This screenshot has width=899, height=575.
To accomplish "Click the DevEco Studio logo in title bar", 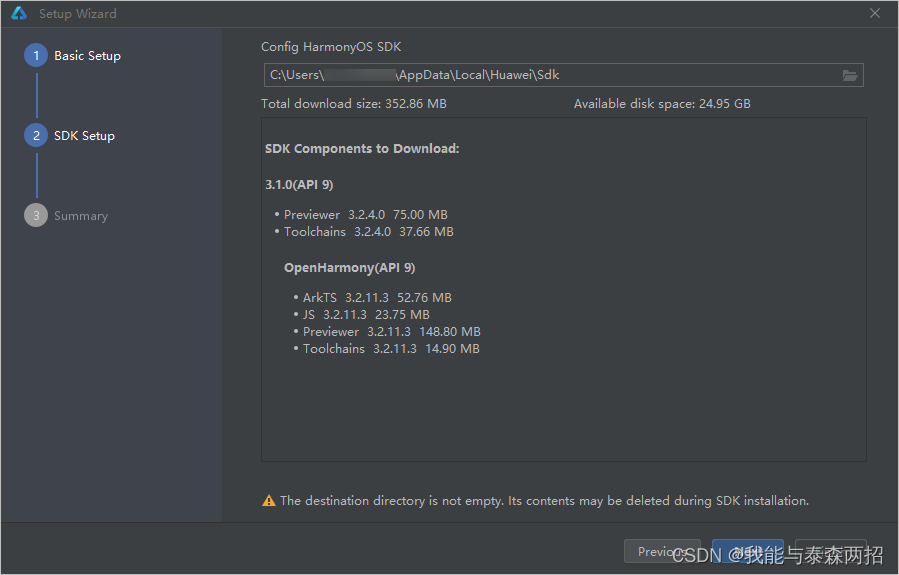I will [x=19, y=13].
